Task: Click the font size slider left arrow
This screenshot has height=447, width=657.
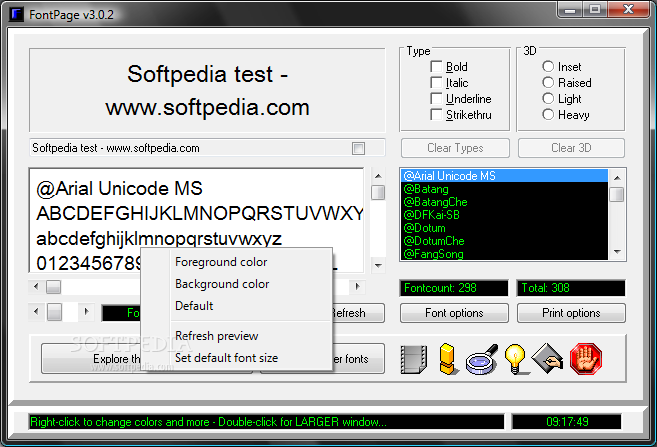Action: tap(36, 312)
